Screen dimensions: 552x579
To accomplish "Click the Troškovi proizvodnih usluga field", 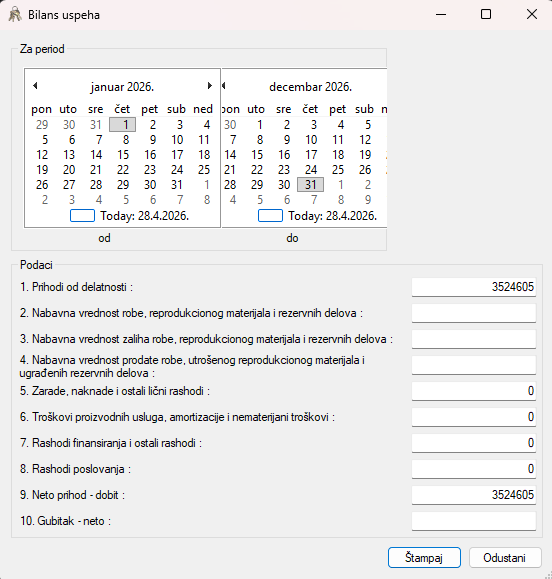I will (x=474, y=417).
